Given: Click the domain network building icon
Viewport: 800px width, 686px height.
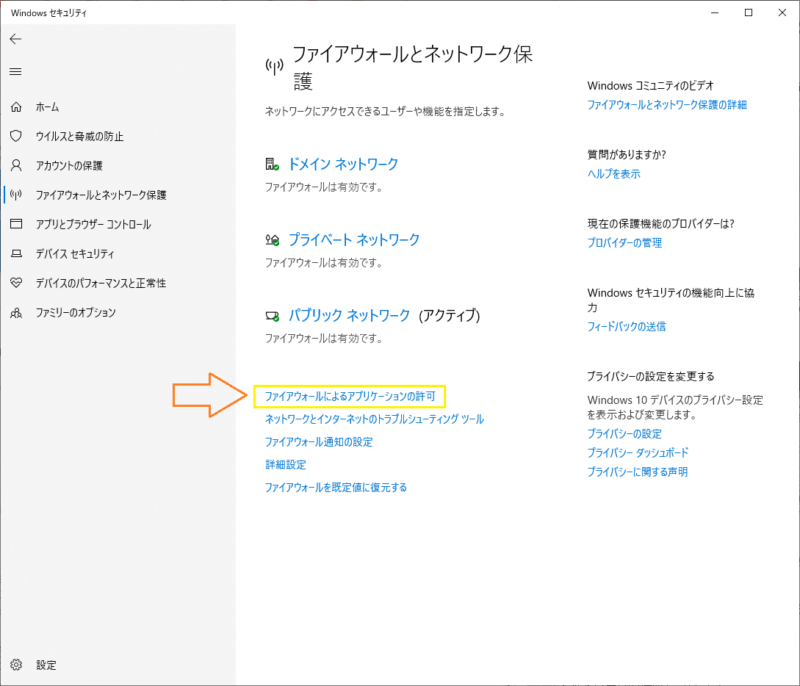Looking at the screenshot, I should point(272,164).
